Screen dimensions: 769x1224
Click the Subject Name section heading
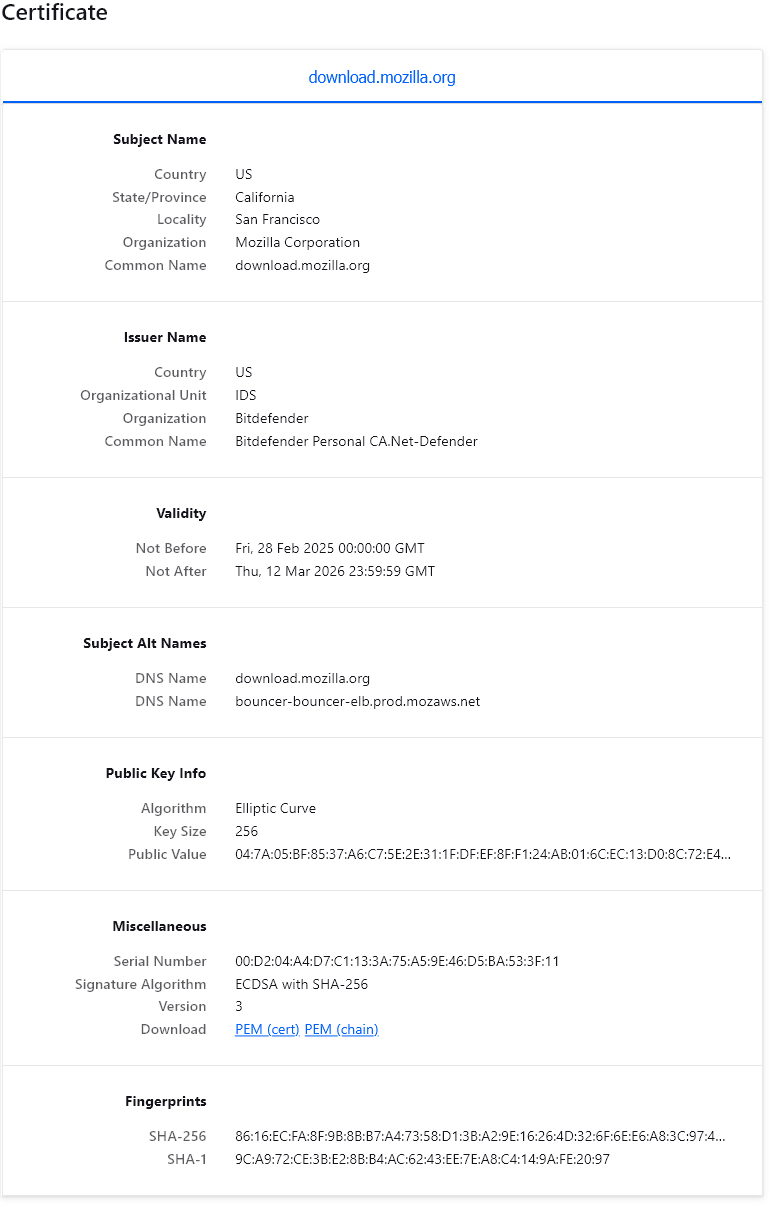(x=160, y=139)
